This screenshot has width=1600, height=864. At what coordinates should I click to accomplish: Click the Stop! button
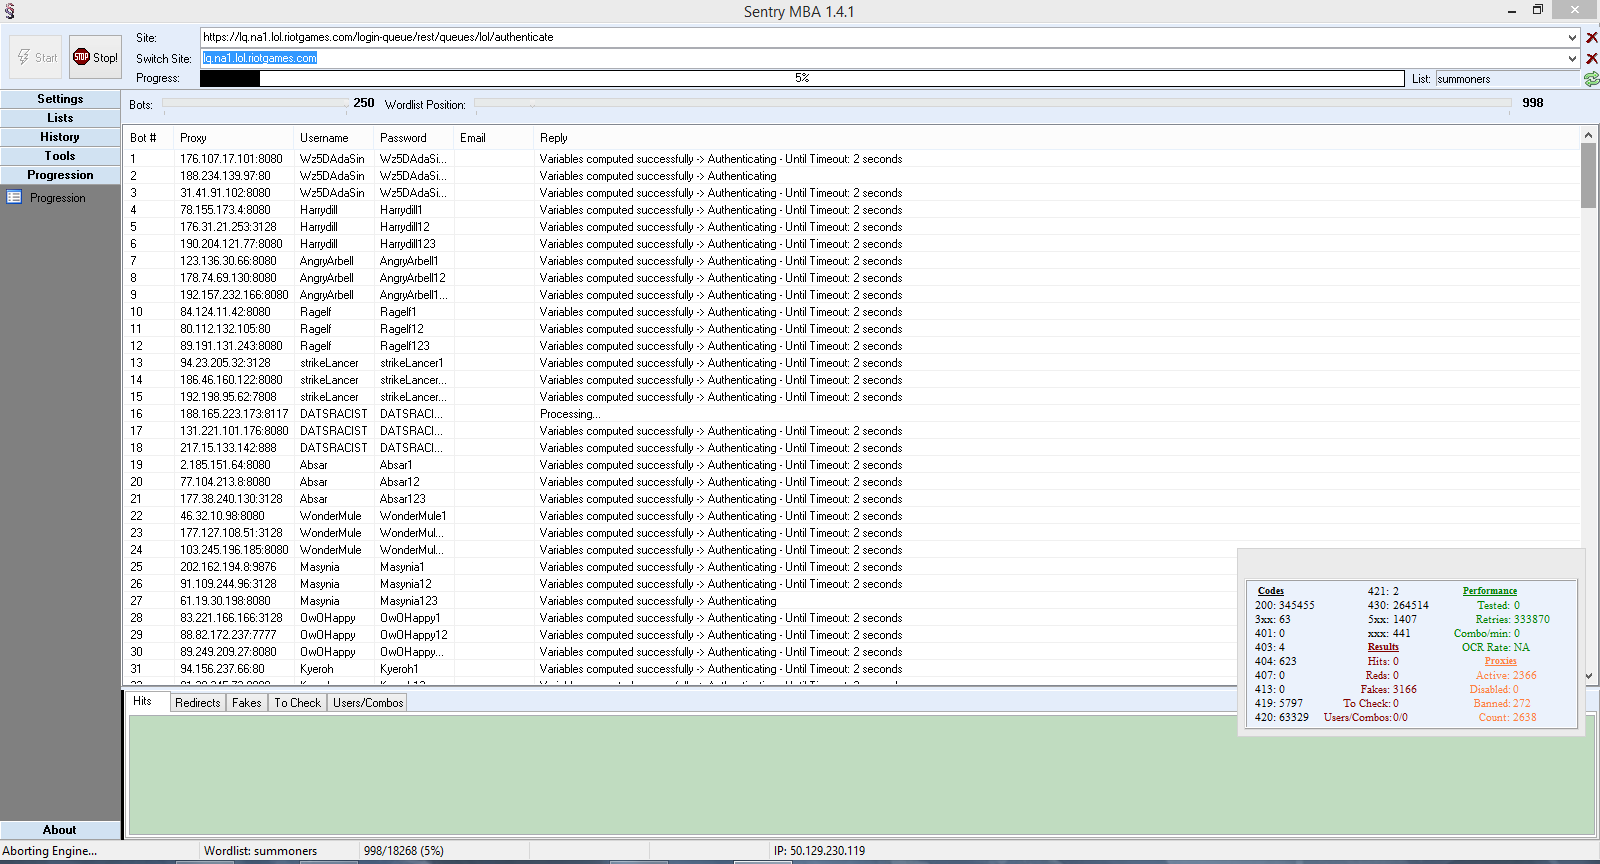click(x=95, y=57)
